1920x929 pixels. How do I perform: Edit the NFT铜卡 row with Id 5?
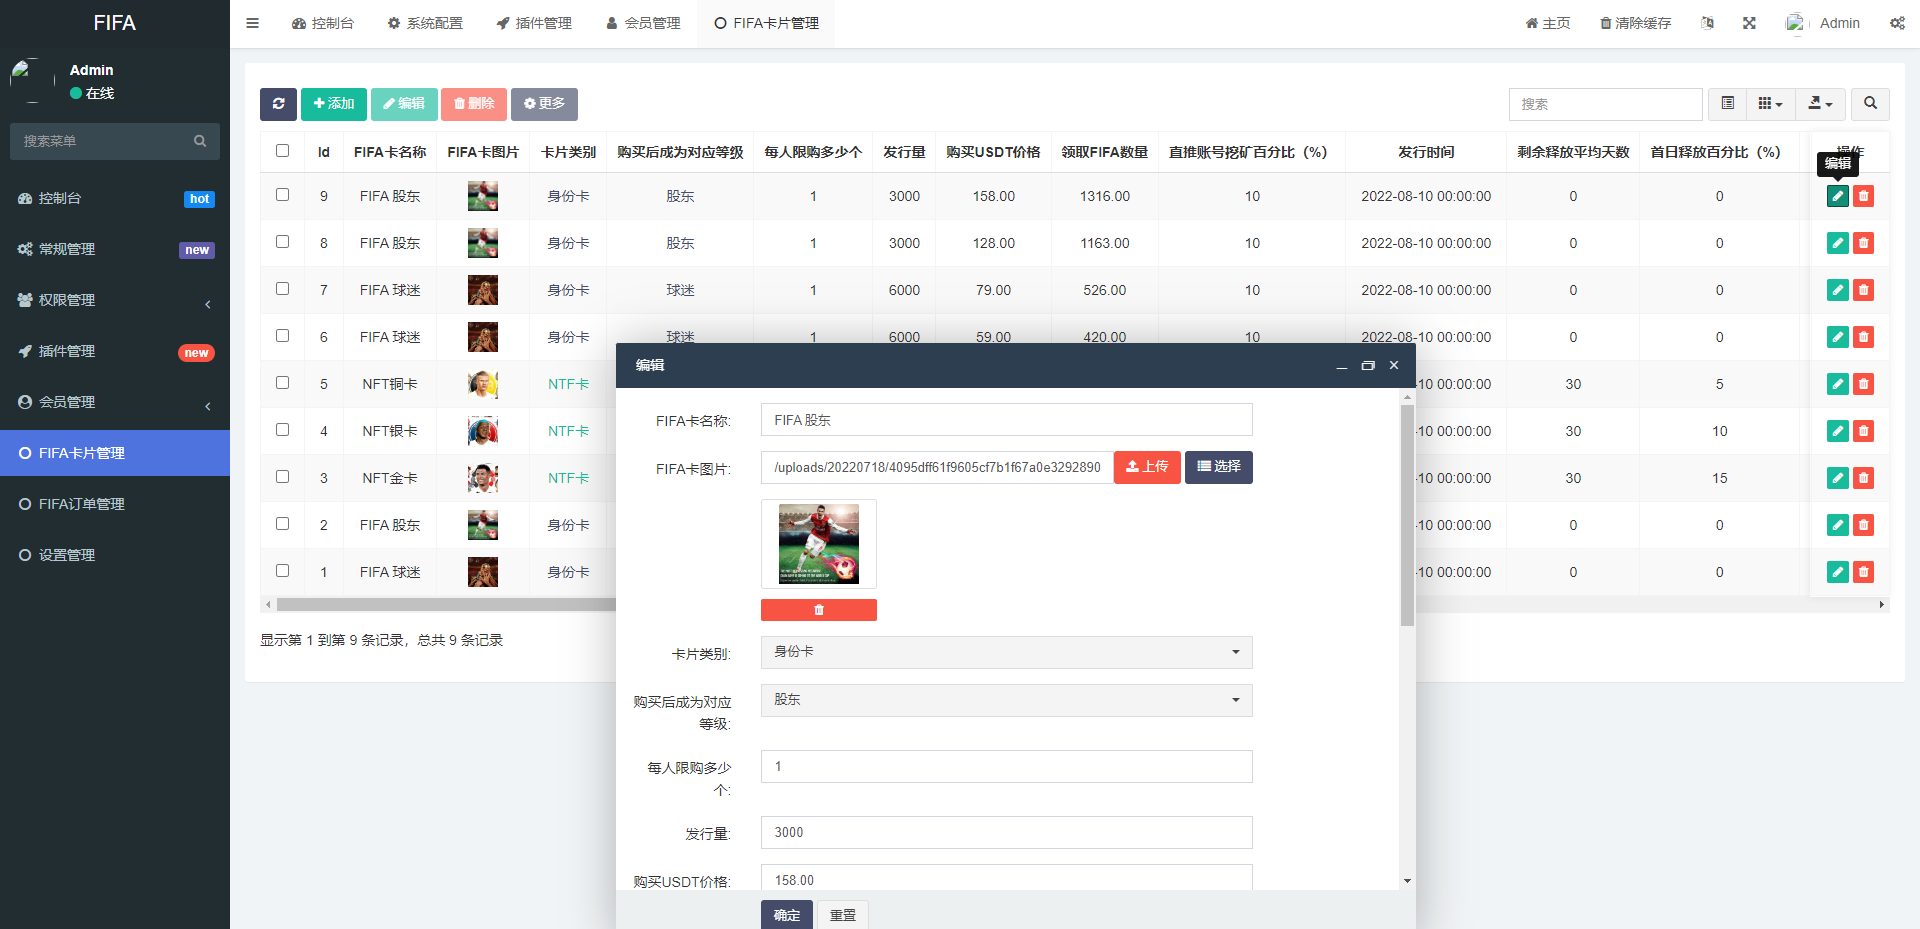click(x=1838, y=384)
